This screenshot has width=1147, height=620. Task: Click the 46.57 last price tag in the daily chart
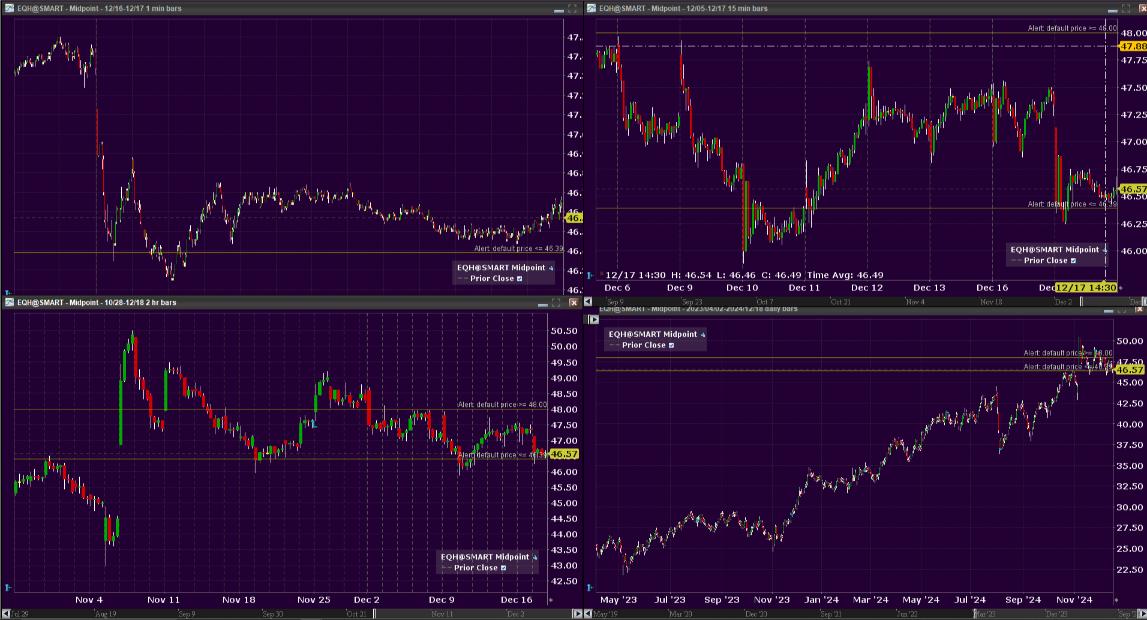[1131, 370]
